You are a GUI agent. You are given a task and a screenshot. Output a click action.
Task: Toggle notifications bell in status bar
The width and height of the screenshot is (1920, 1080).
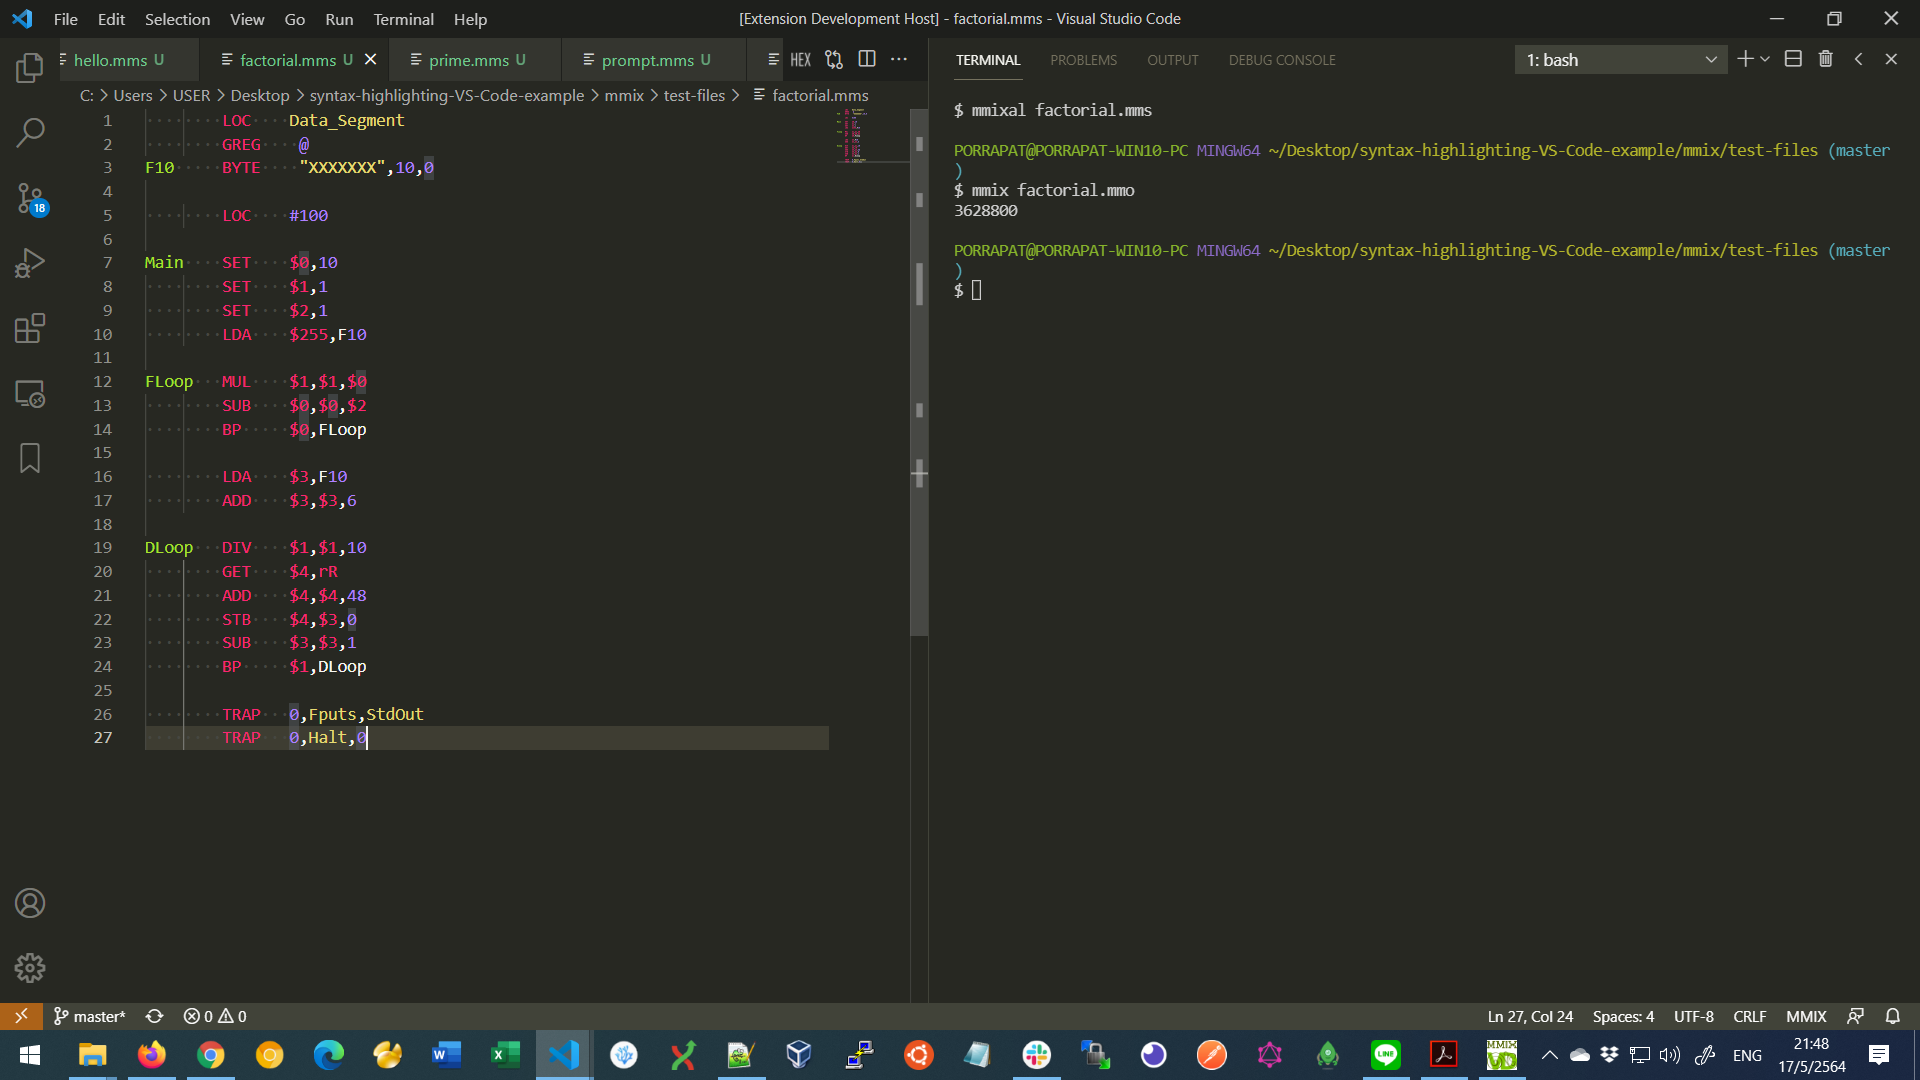(1893, 1016)
